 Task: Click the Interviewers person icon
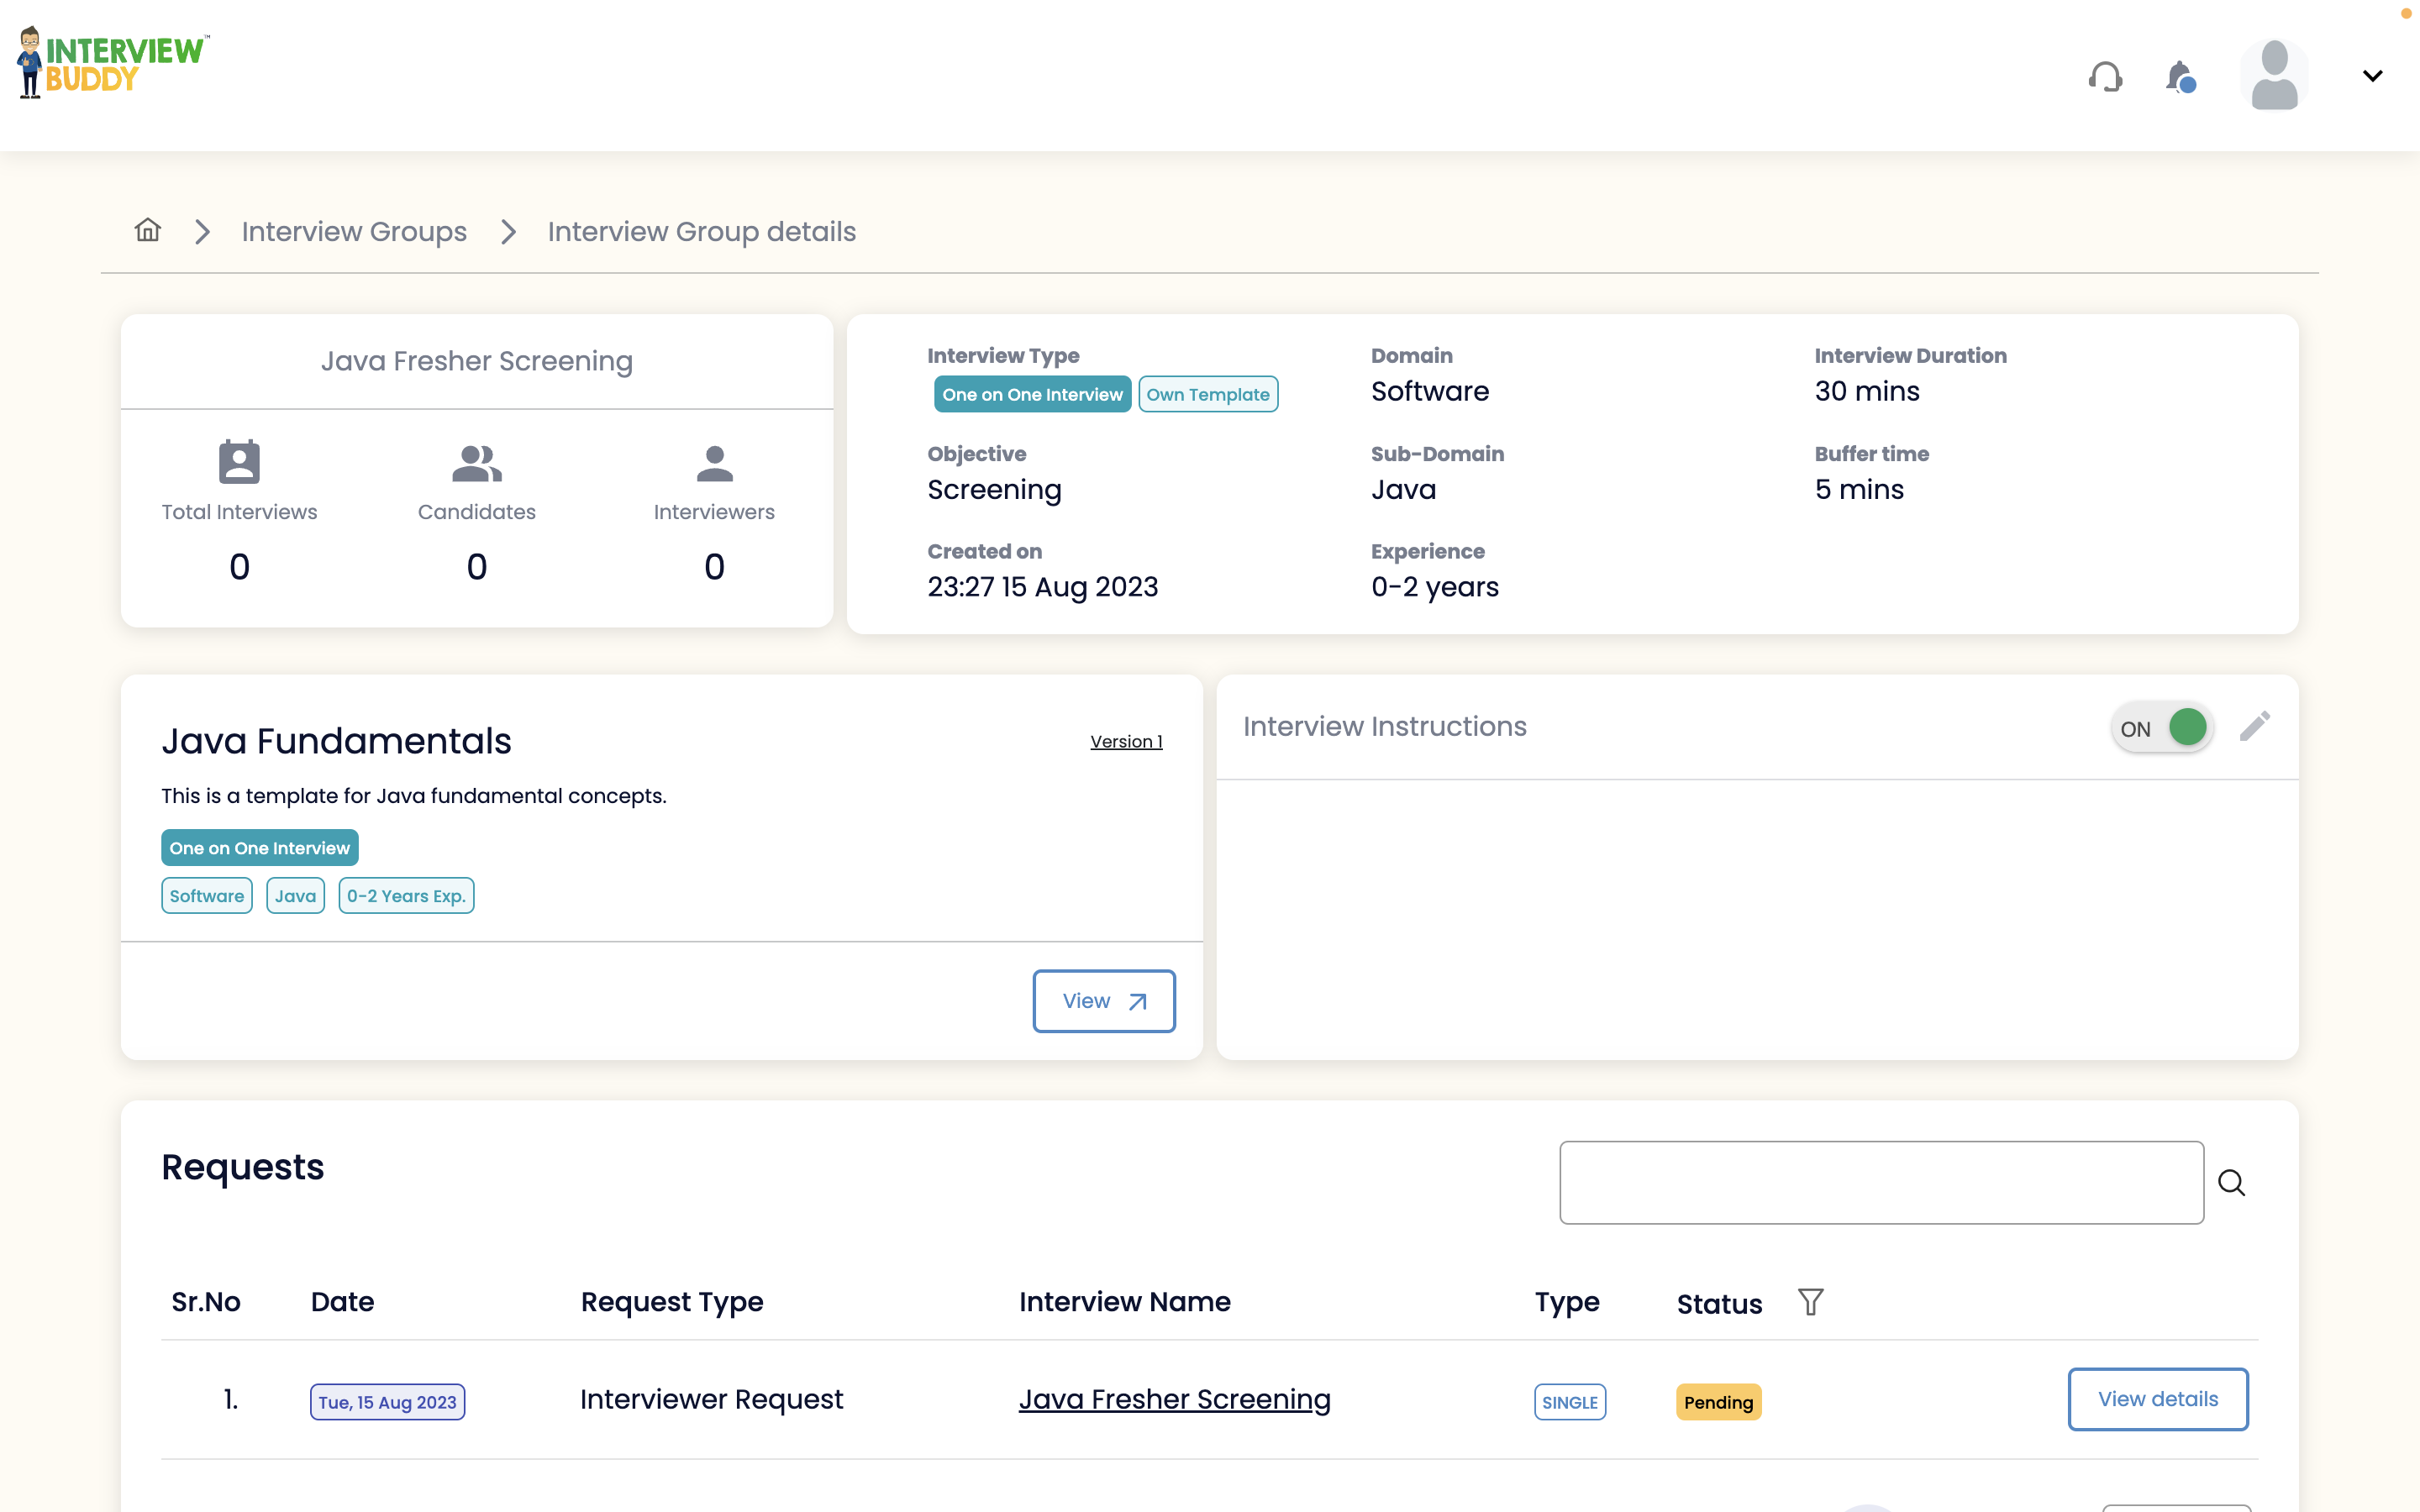pyautogui.click(x=714, y=461)
